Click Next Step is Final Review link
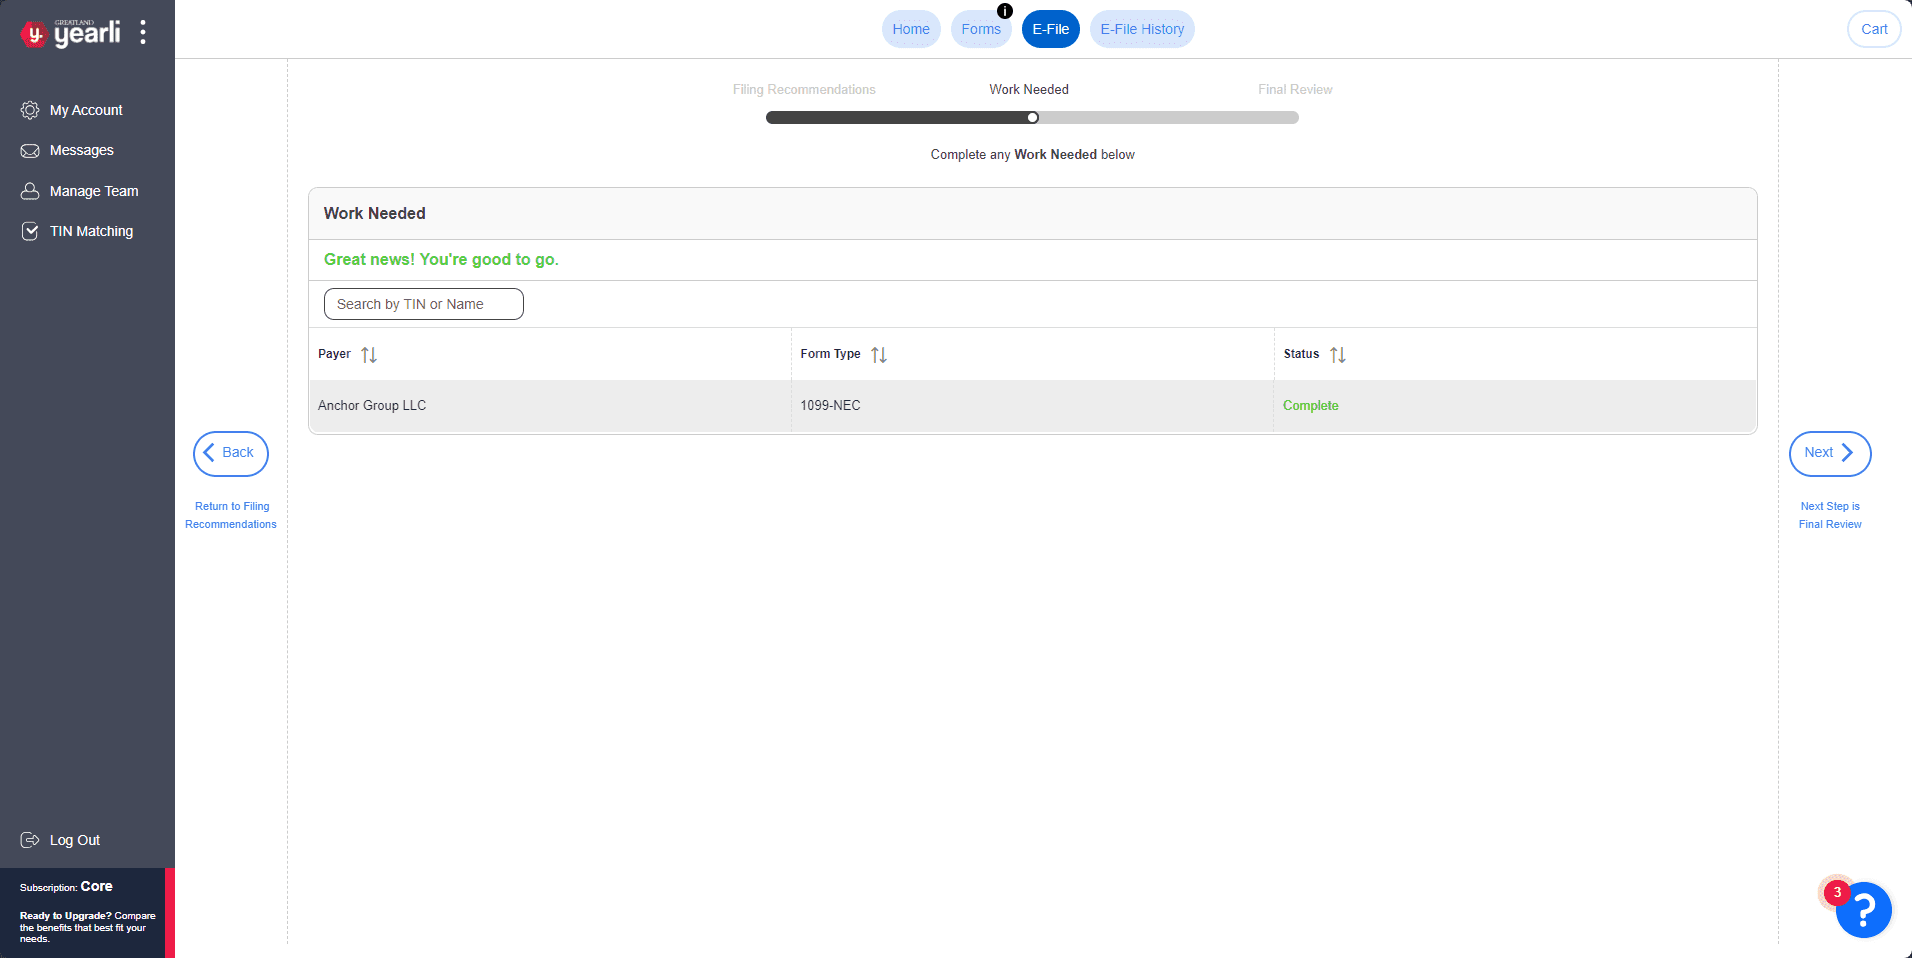1912x958 pixels. point(1830,515)
